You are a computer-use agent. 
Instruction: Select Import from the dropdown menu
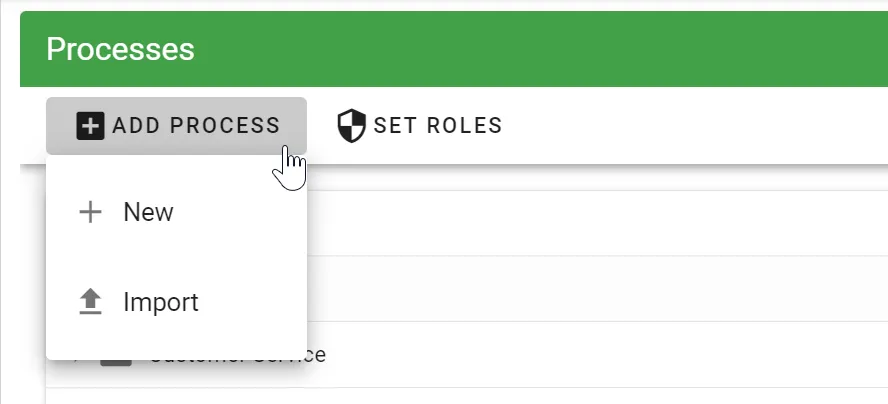click(160, 302)
